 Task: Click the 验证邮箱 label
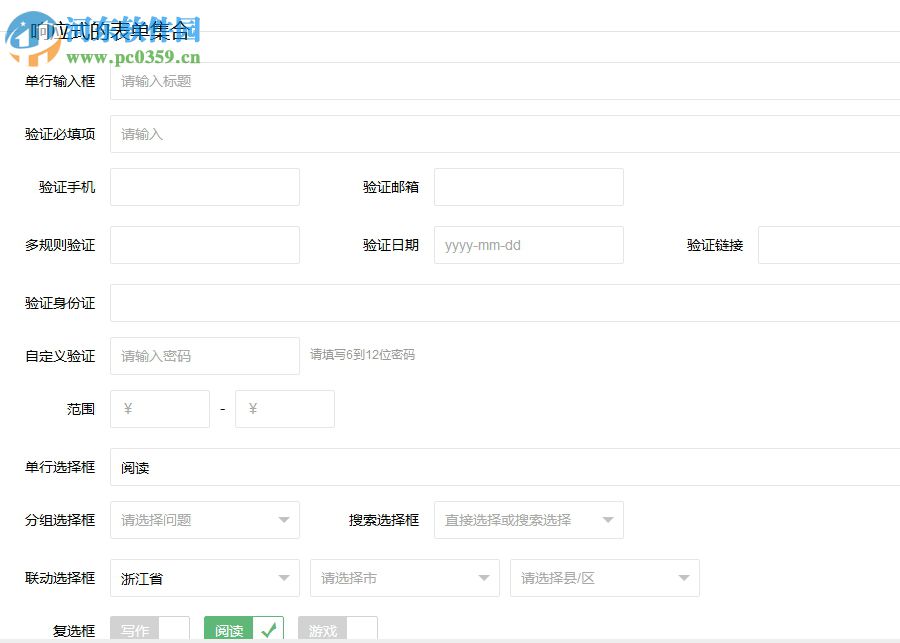click(x=390, y=187)
